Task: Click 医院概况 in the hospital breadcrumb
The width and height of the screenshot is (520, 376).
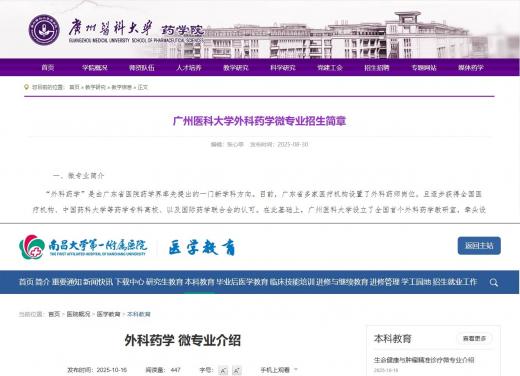Action: (x=78, y=314)
